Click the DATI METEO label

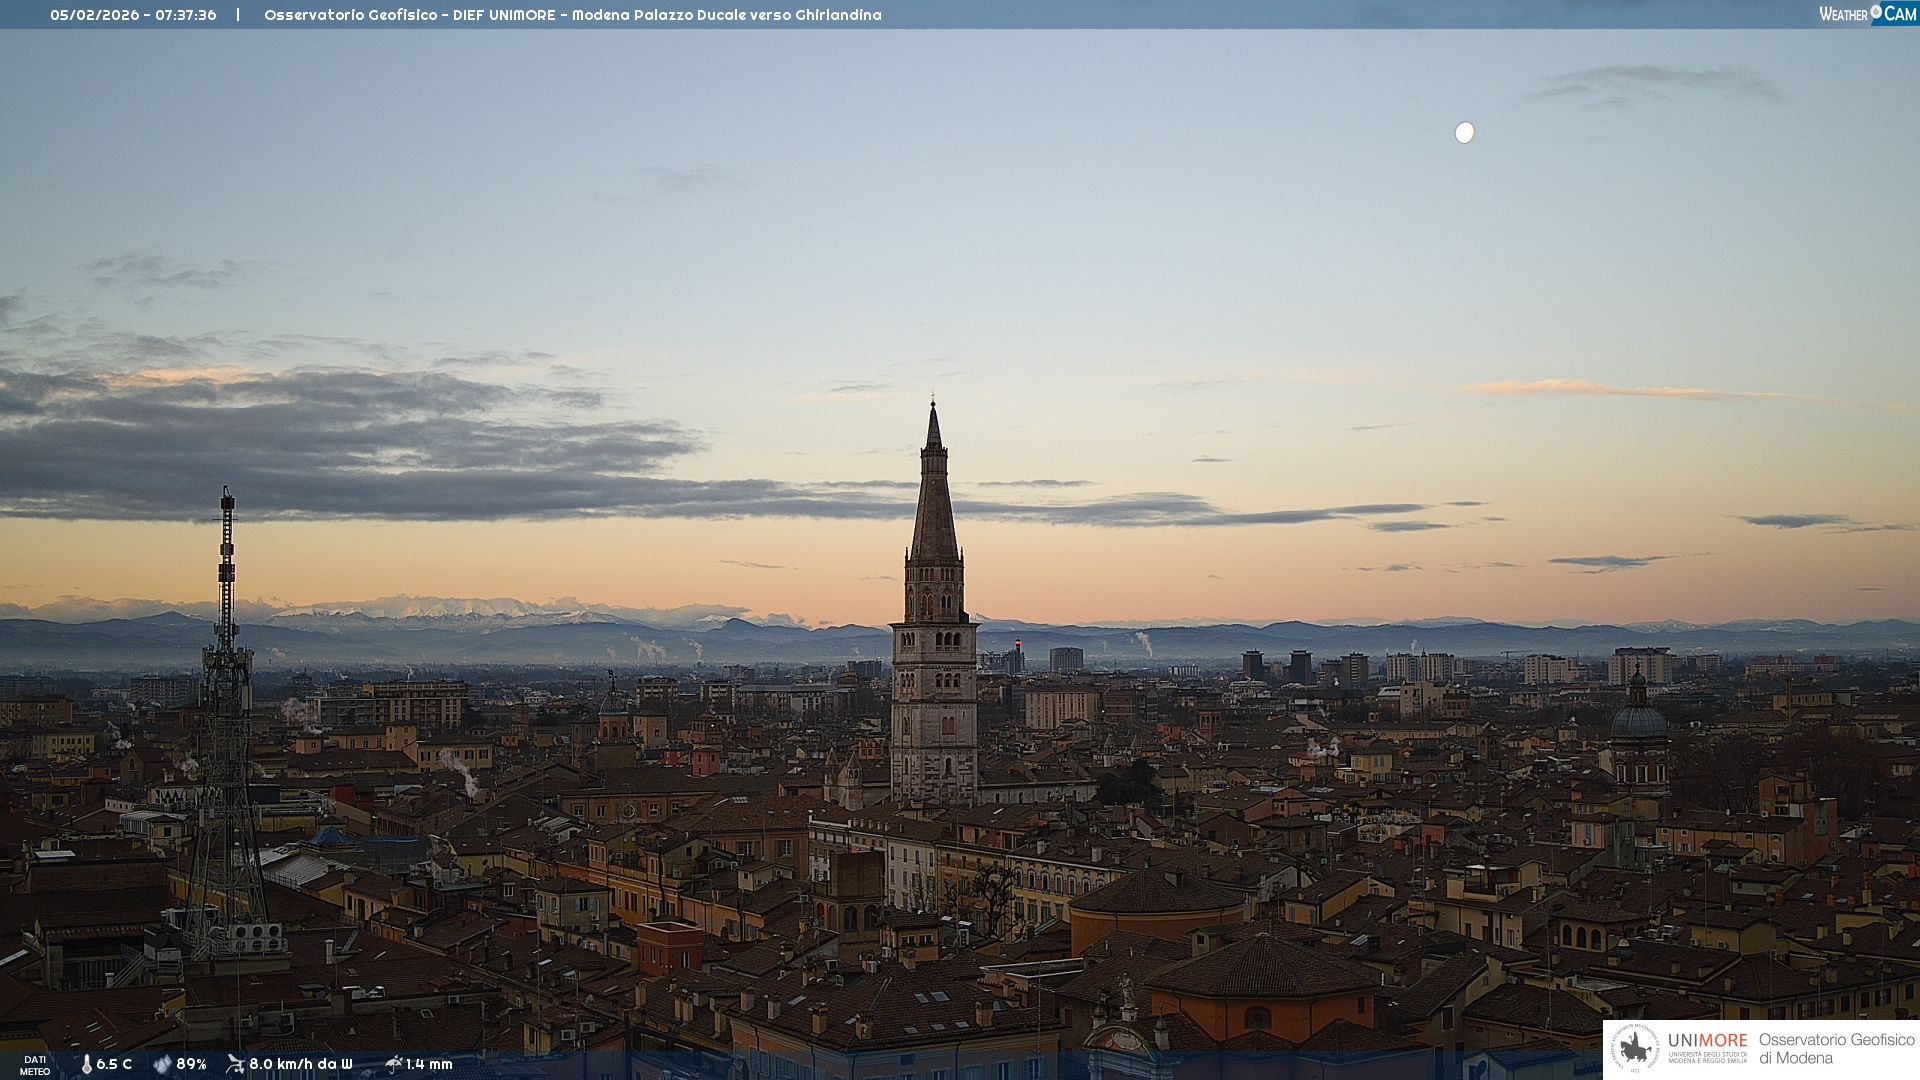point(34,1065)
